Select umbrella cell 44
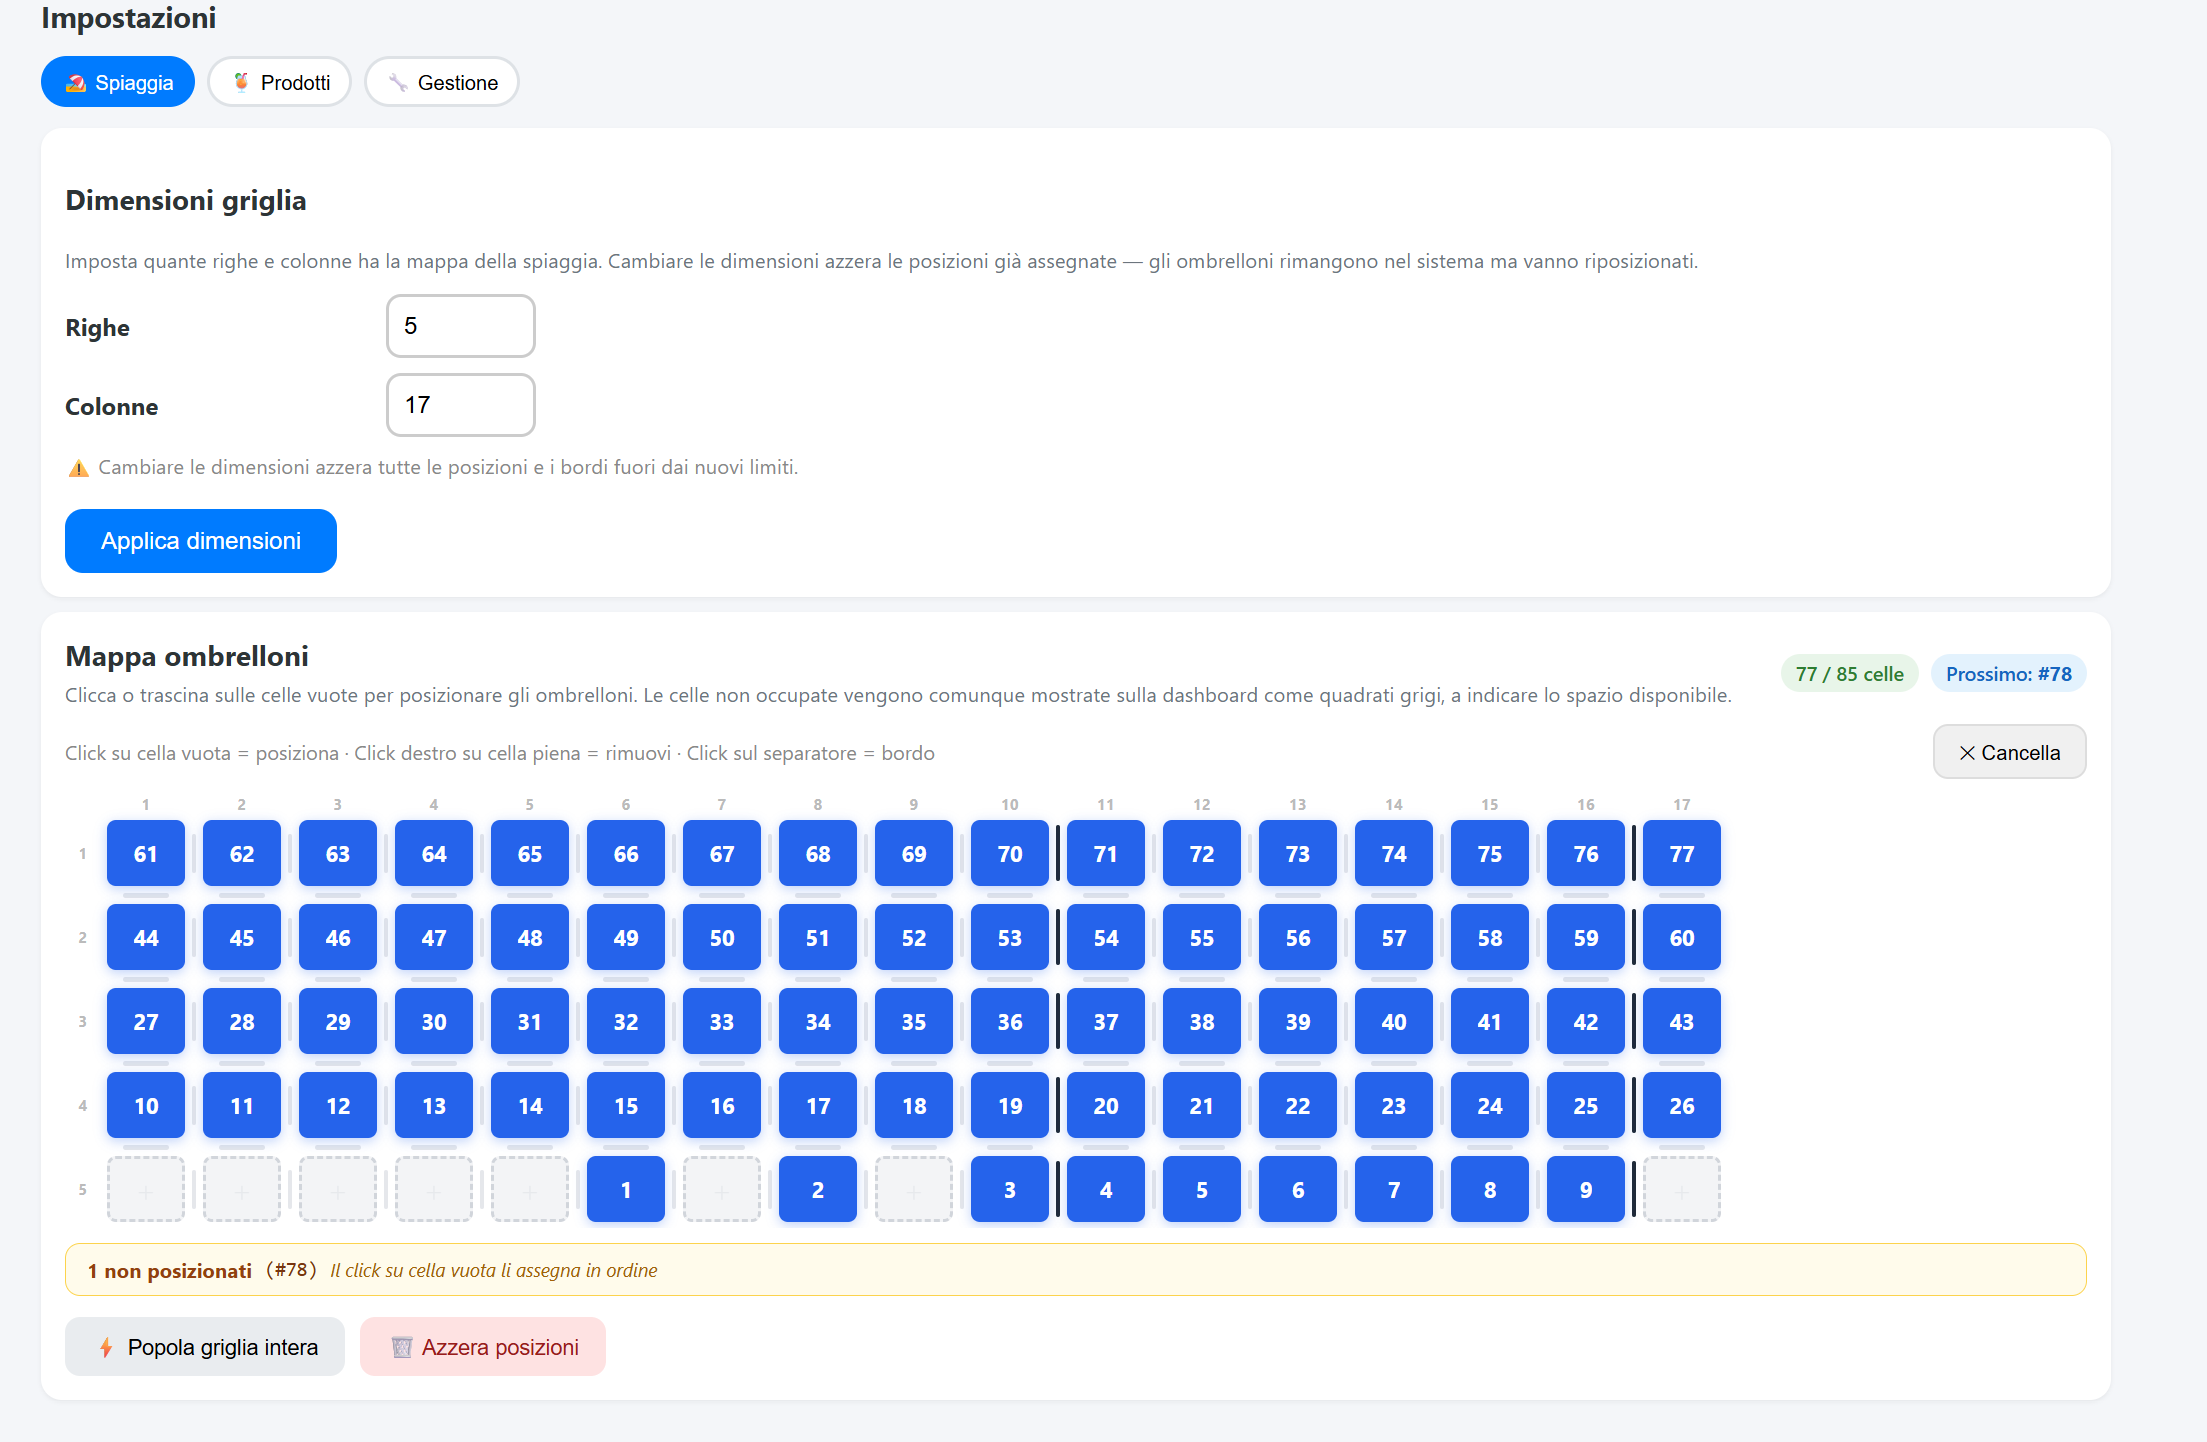The image size is (2207, 1442). [x=146, y=938]
